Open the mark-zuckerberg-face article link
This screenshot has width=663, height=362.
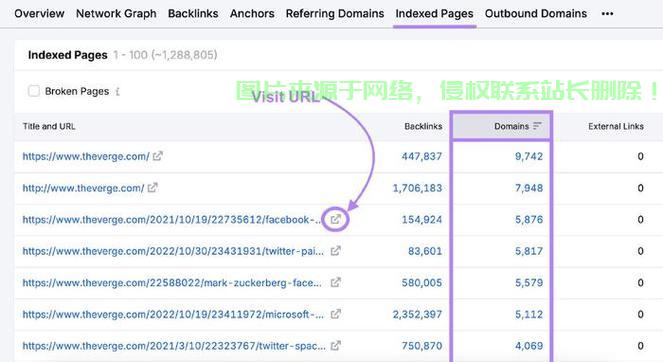coord(172,282)
